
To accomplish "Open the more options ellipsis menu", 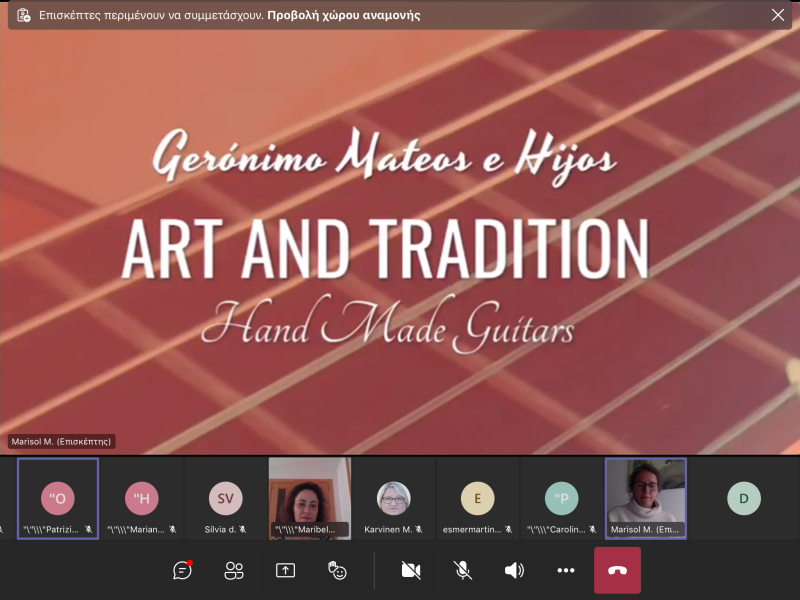I will (x=566, y=570).
